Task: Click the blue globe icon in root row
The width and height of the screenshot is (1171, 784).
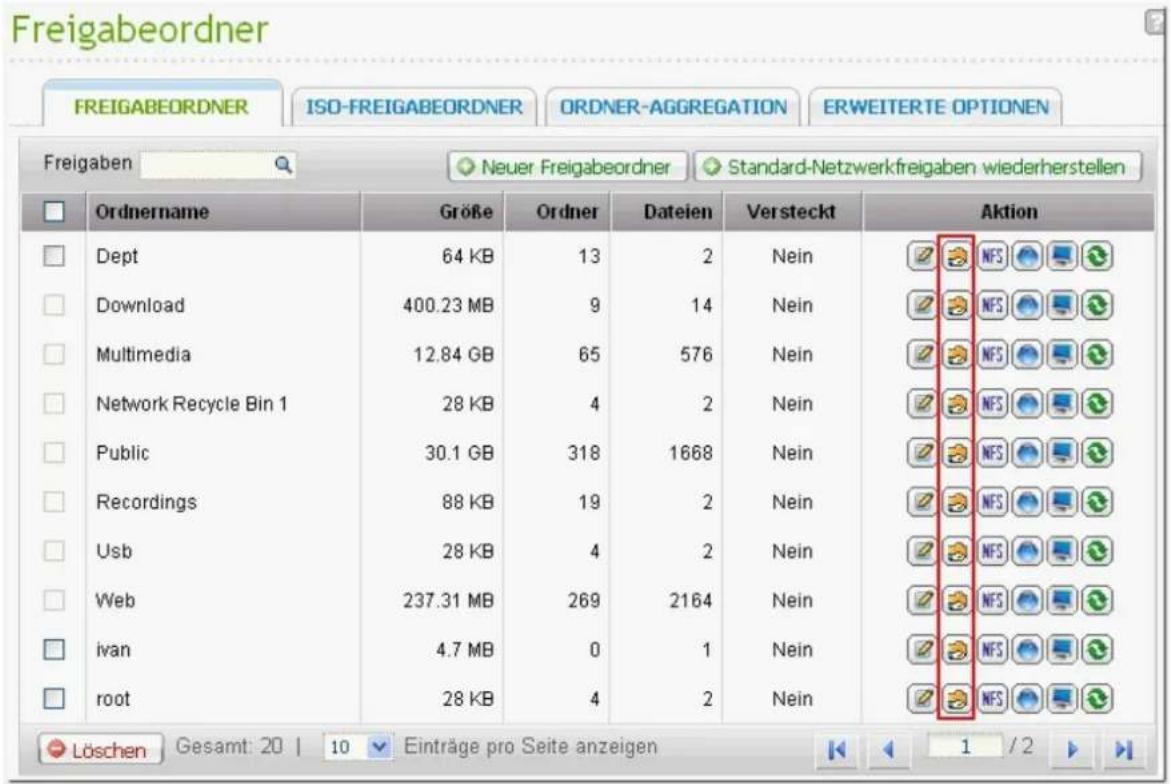Action: tap(1028, 699)
